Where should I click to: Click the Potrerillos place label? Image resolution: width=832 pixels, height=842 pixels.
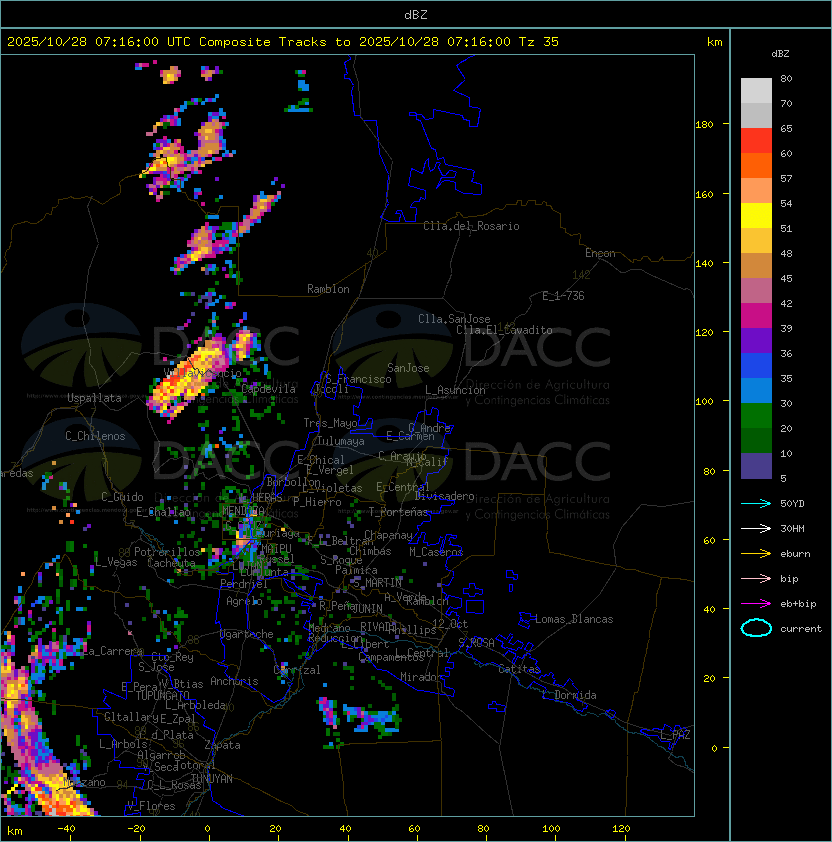[167, 552]
